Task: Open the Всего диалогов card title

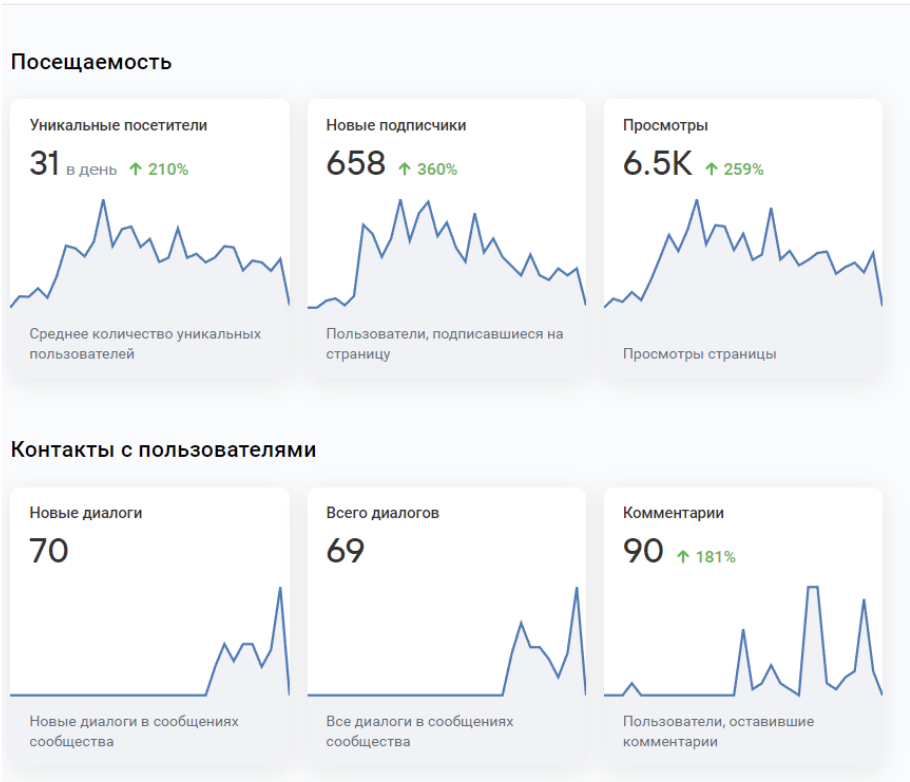Action: (x=382, y=513)
